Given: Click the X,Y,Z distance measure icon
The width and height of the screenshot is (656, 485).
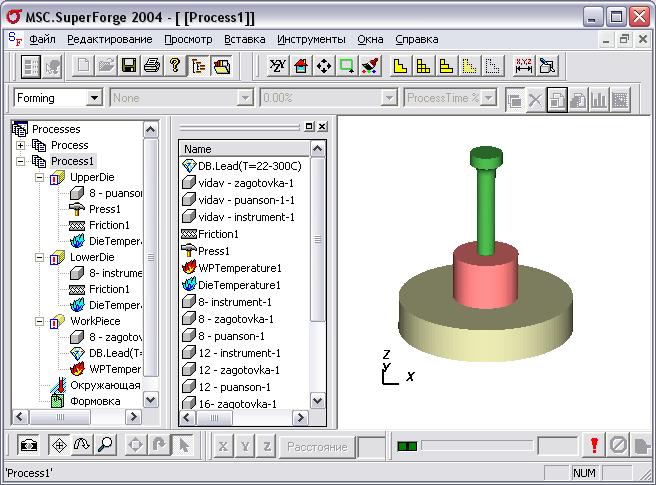Looking at the screenshot, I should 523,66.
